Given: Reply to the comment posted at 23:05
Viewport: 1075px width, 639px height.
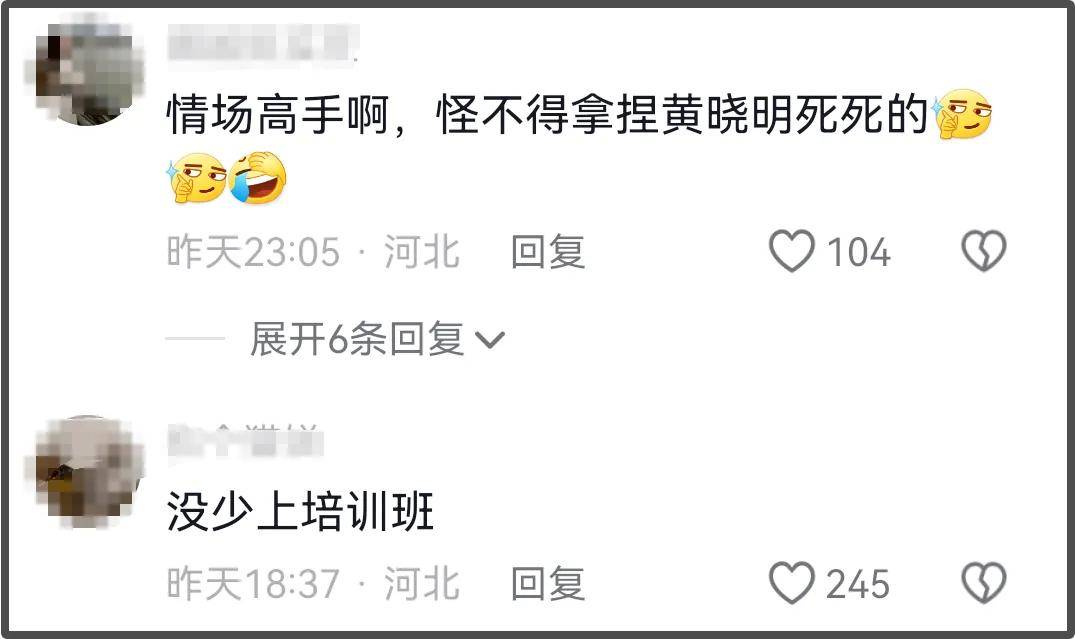Looking at the screenshot, I should point(548,251).
